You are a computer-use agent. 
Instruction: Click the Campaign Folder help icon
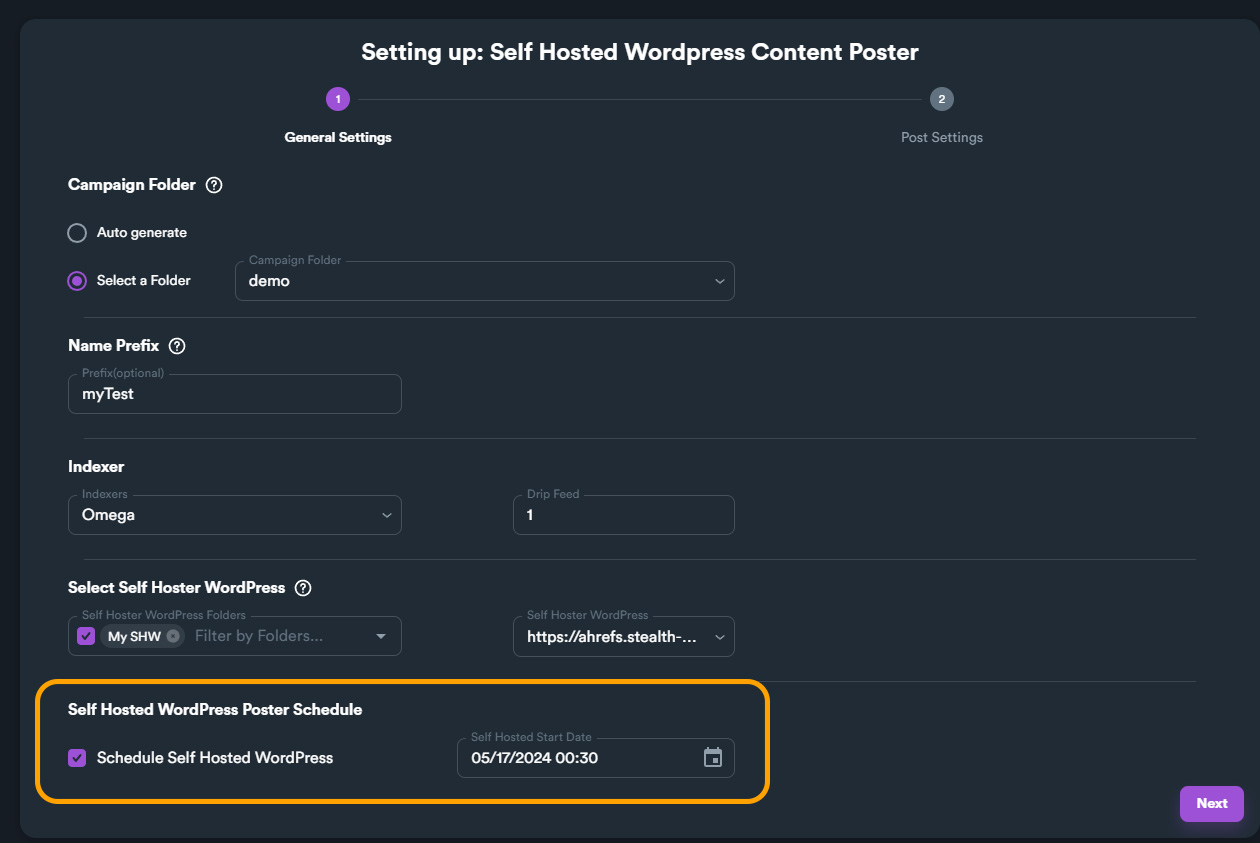pyautogui.click(x=214, y=185)
